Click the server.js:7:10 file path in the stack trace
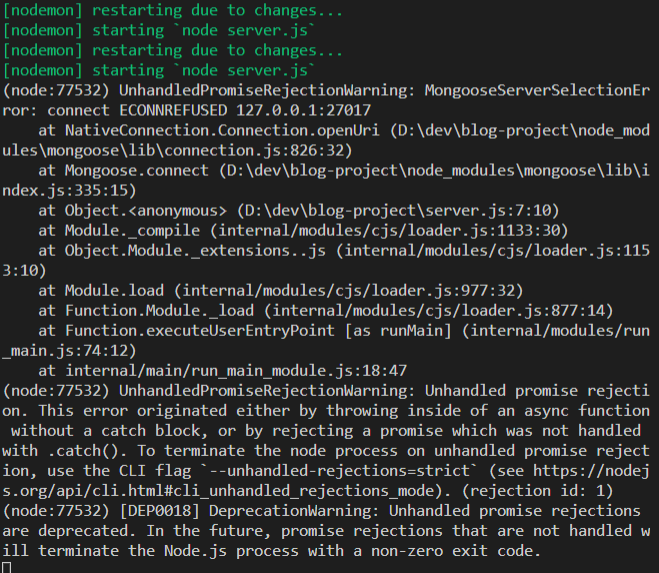This screenshot has height=573, width=659. 398,211
